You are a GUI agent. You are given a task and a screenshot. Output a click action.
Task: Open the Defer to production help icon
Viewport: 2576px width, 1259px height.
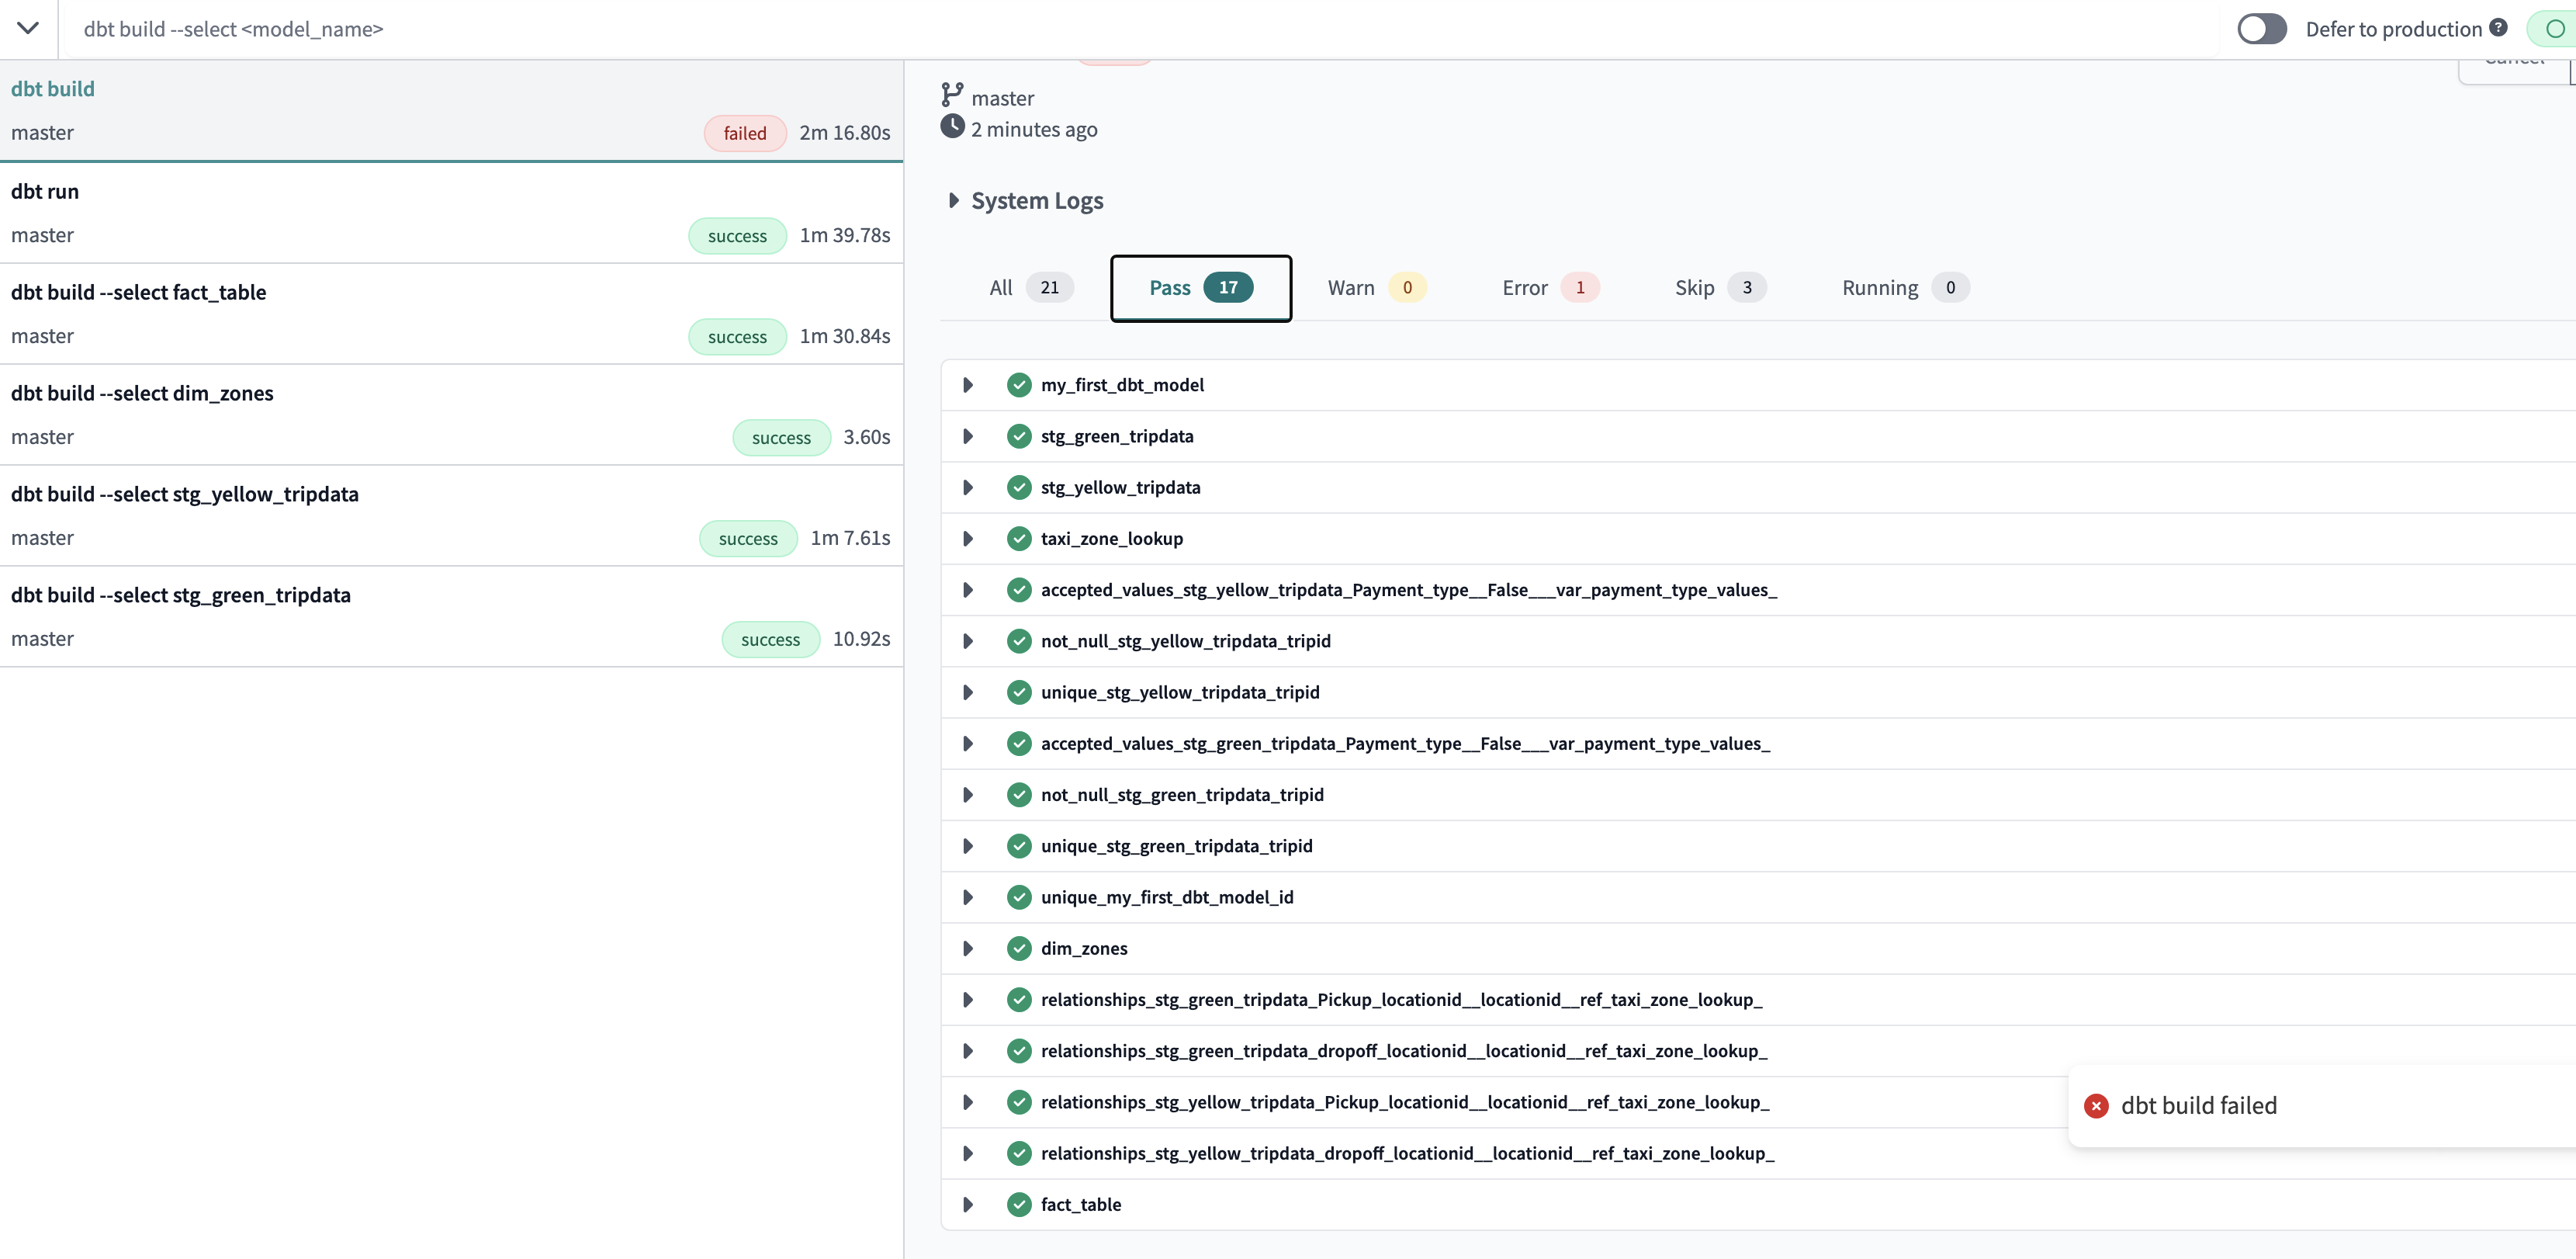pos(2498,27)
